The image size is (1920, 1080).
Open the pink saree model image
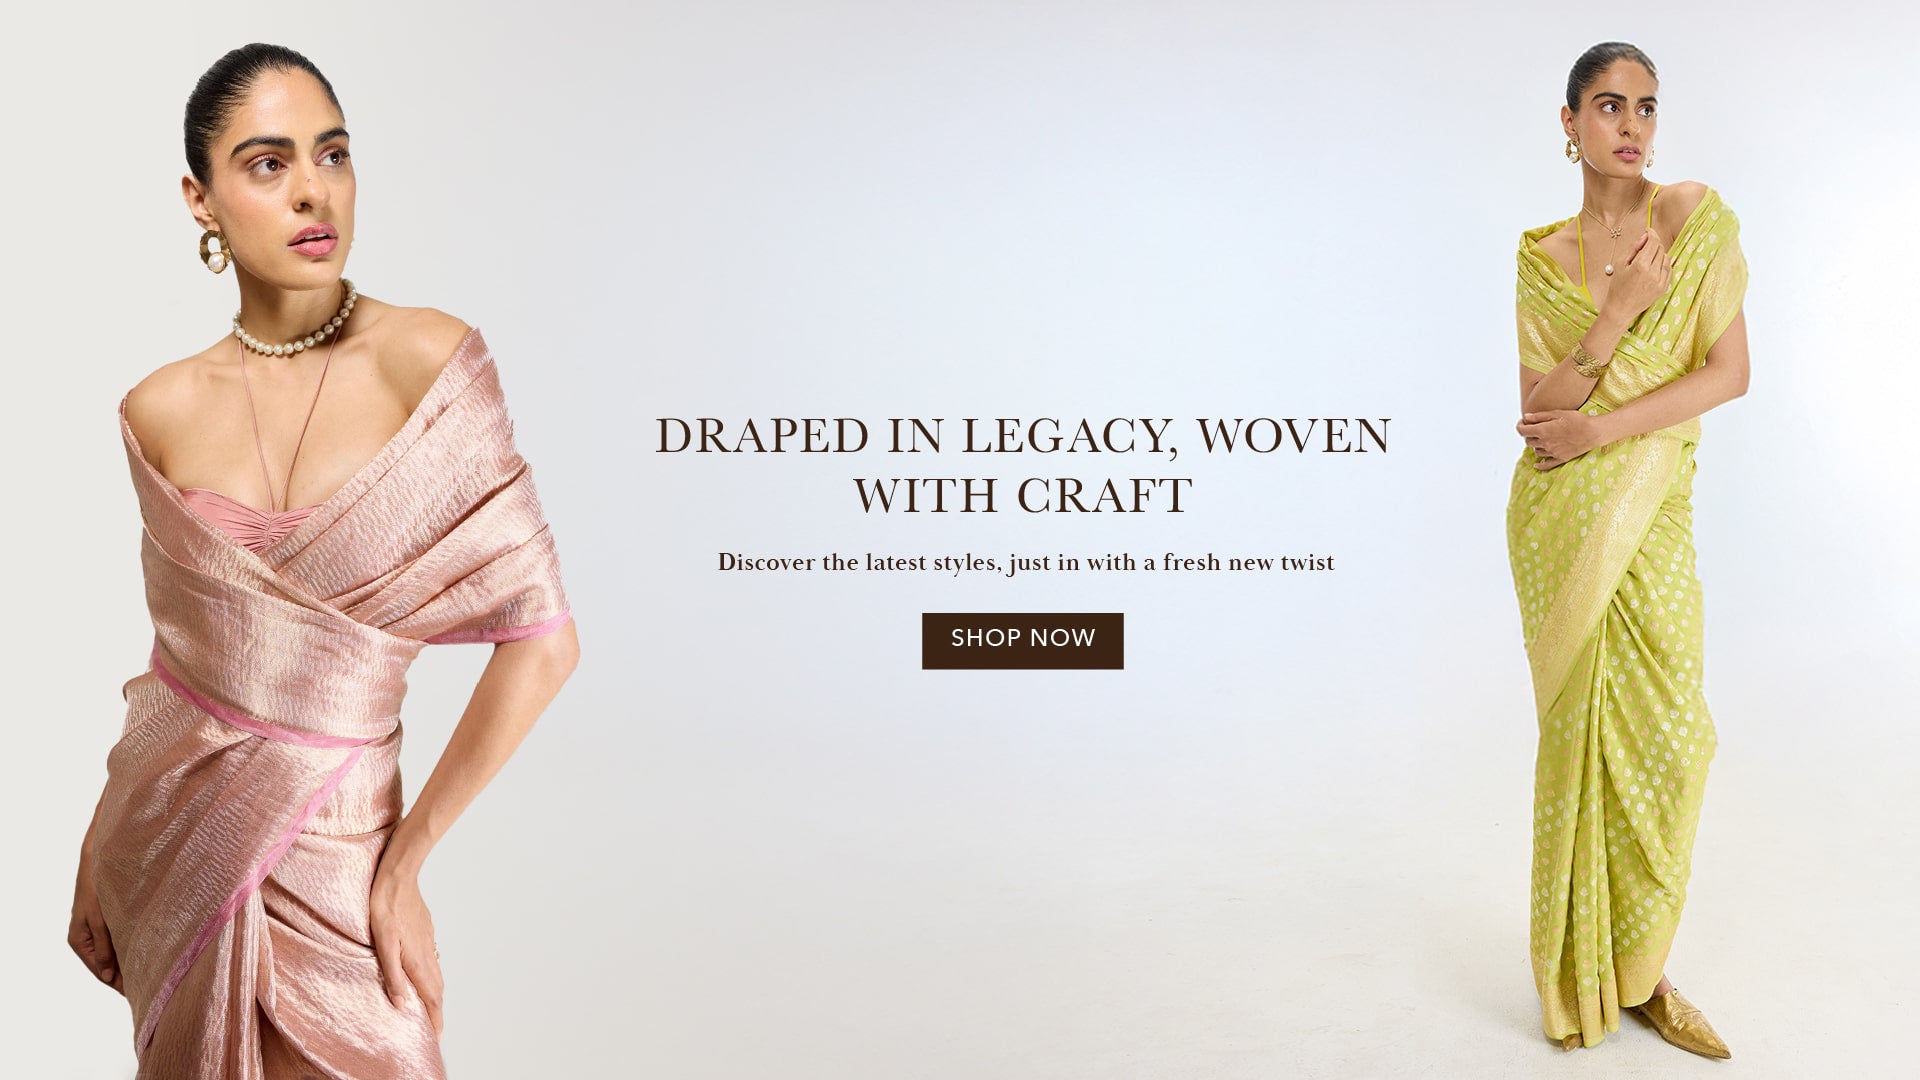coord(320,560)
